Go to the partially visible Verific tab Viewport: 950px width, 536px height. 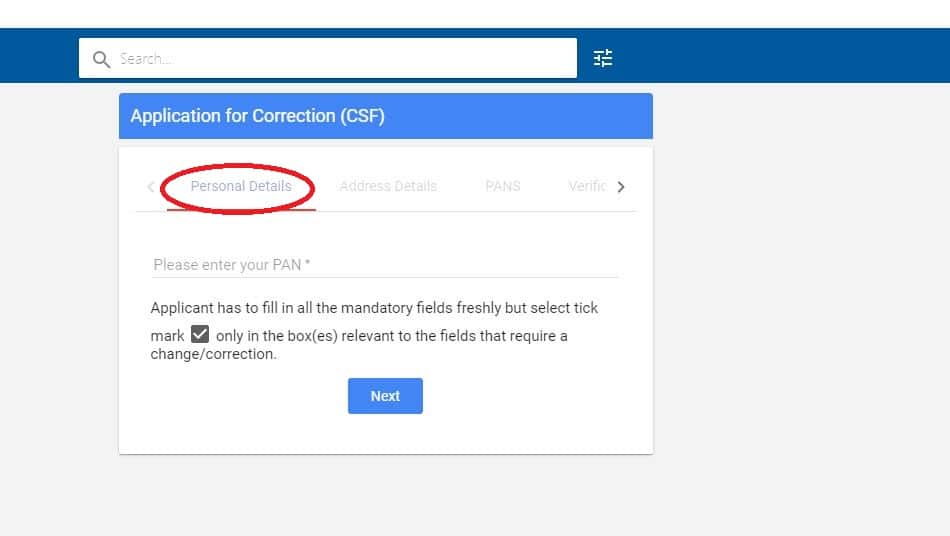point(587,186)
